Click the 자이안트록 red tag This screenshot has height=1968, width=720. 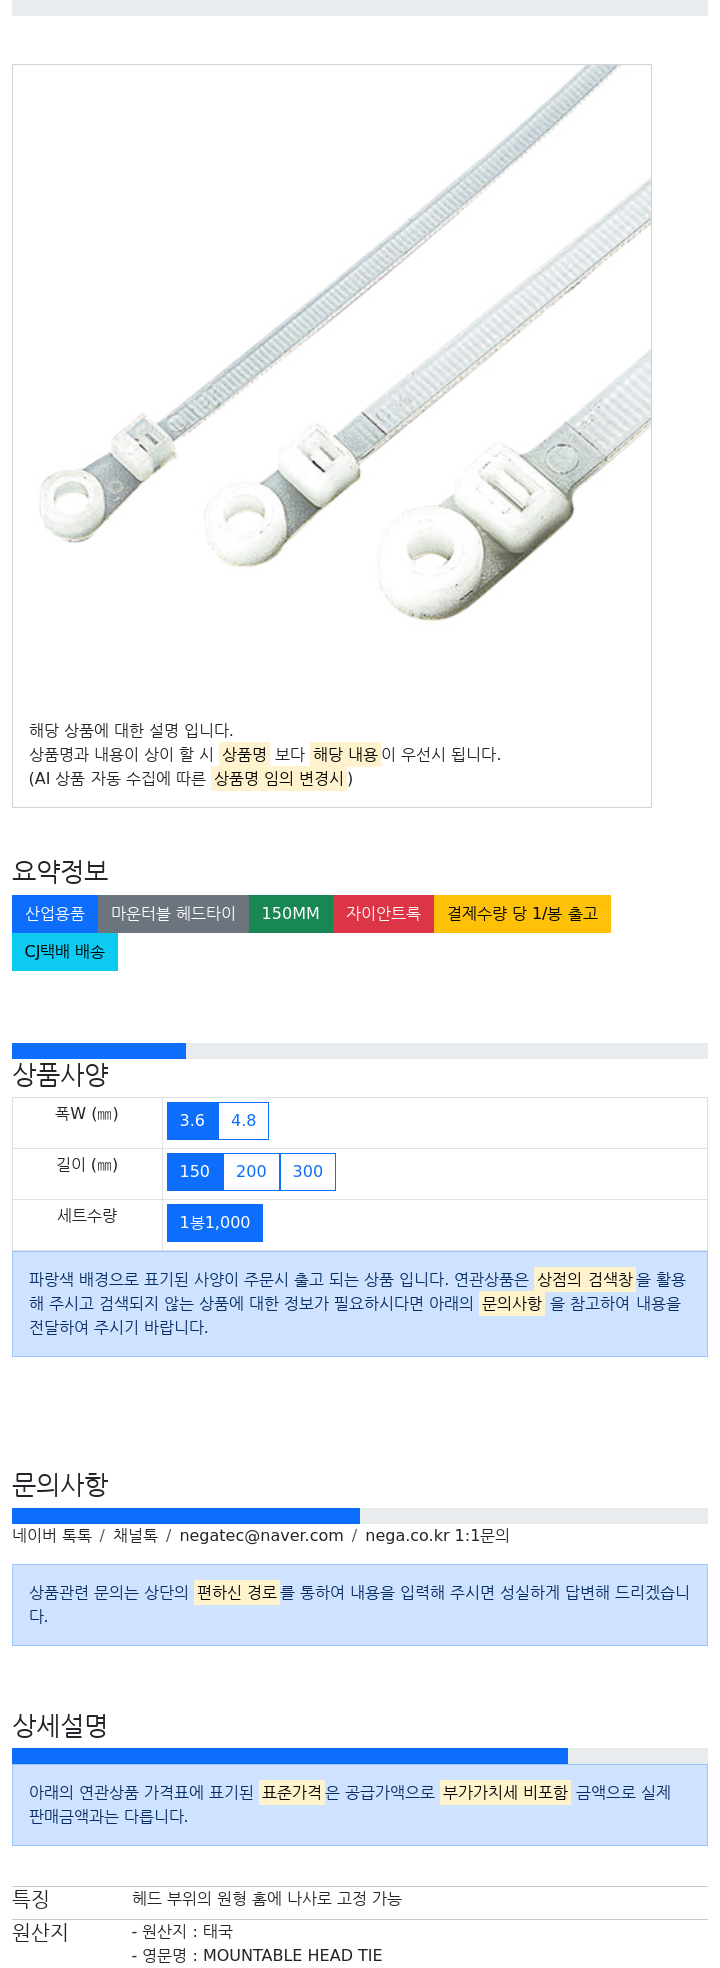[x=384, y=914]
